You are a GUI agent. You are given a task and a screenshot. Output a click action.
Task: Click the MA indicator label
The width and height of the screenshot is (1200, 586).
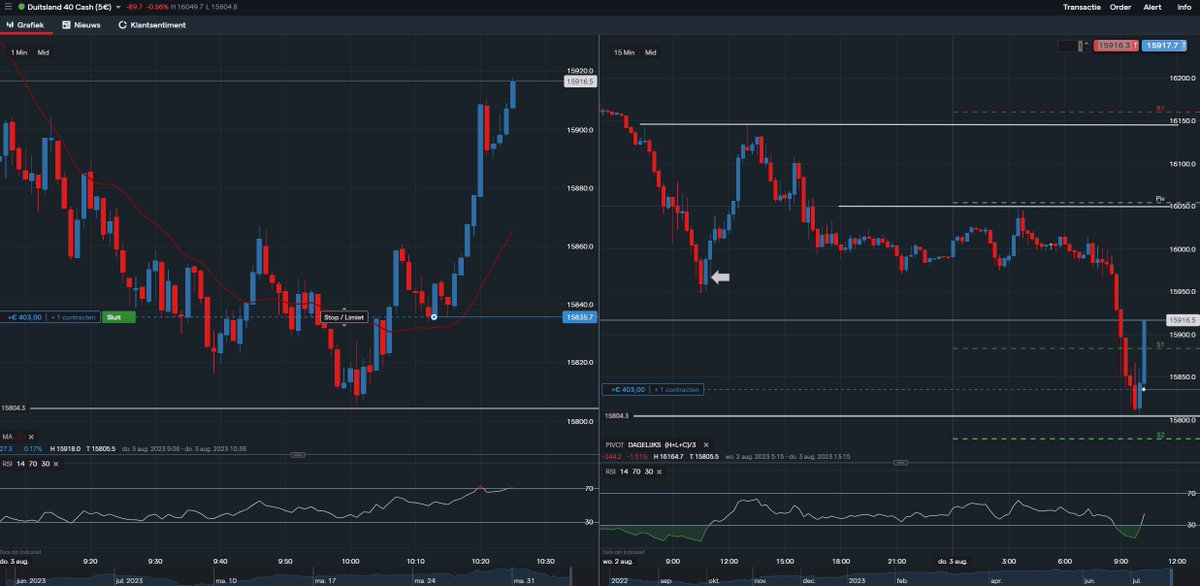click(7, 437)
